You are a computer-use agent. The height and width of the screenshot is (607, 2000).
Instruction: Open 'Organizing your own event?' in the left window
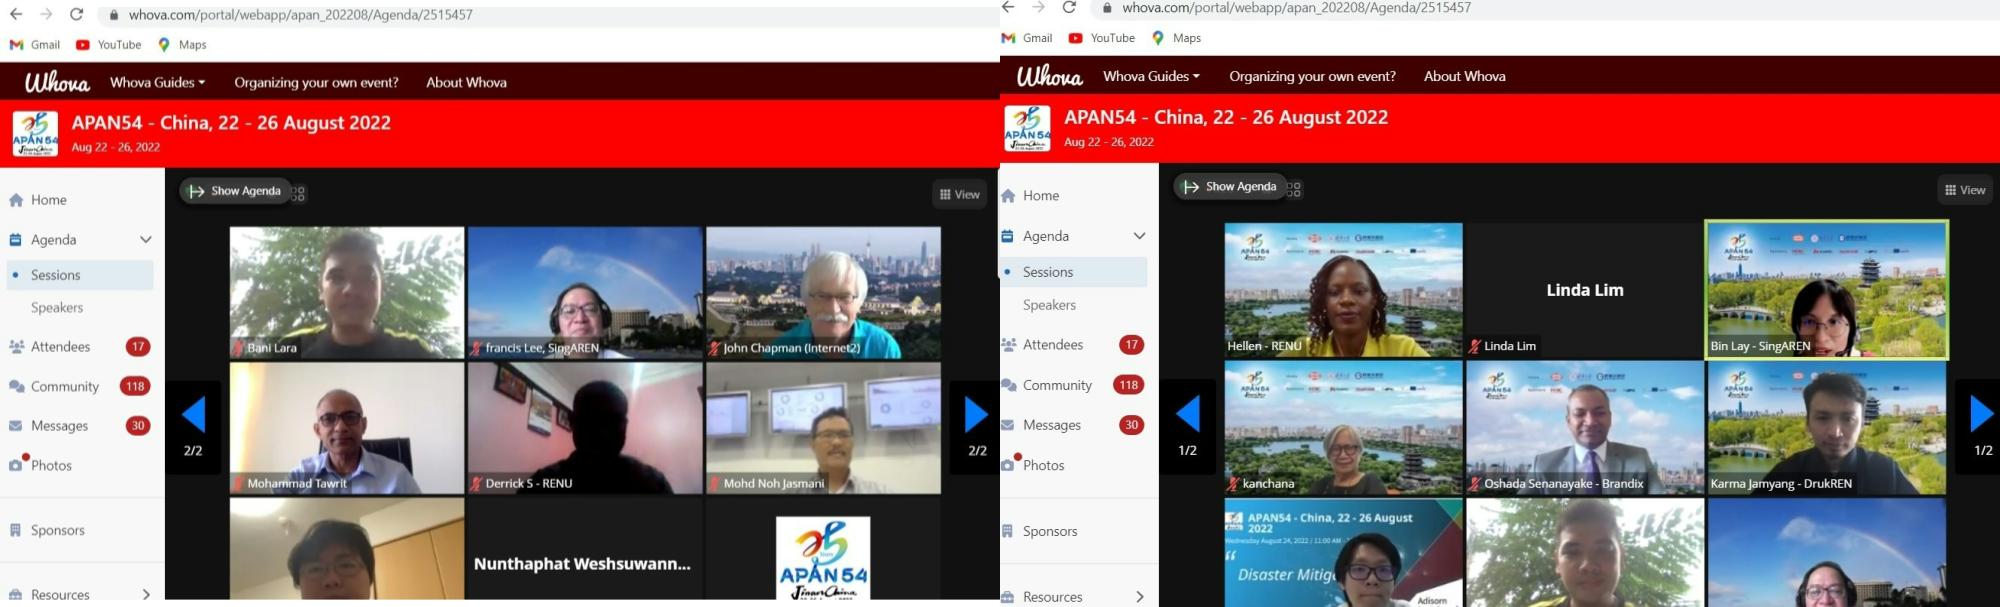pyautogui.click(x=316, y=82)
